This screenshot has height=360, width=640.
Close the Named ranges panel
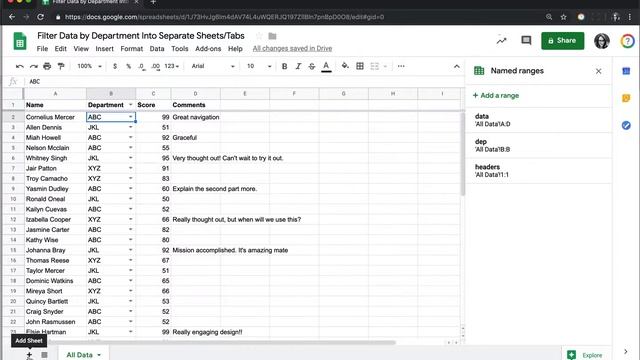598,71
